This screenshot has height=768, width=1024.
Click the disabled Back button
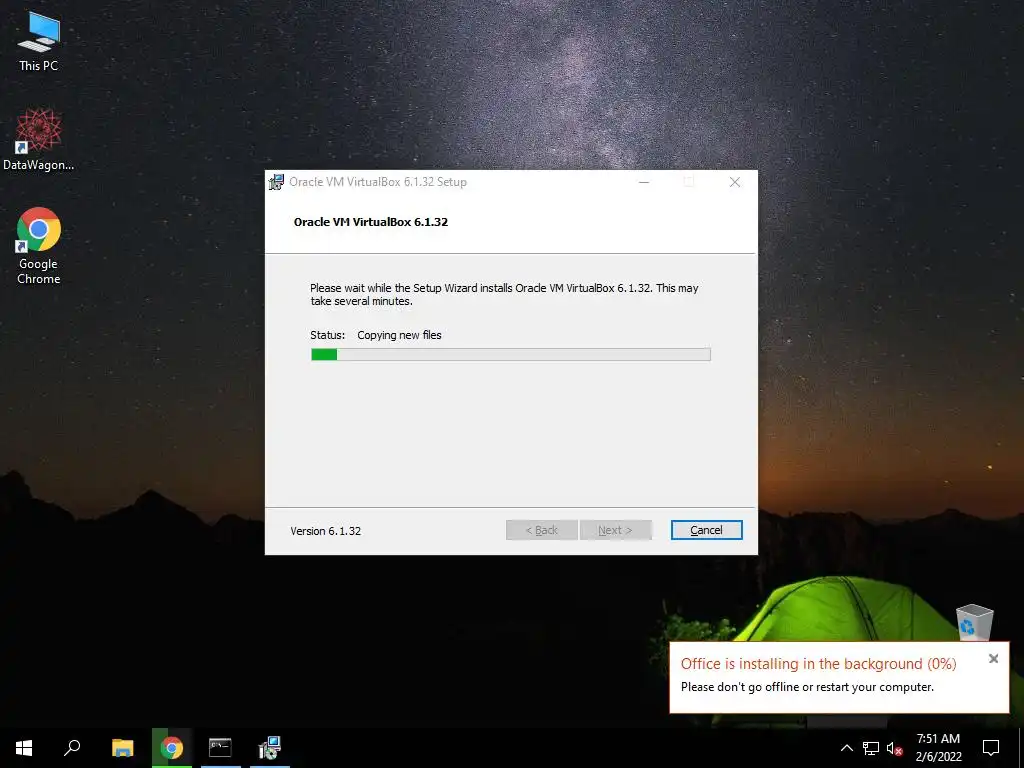pos(541,530)
